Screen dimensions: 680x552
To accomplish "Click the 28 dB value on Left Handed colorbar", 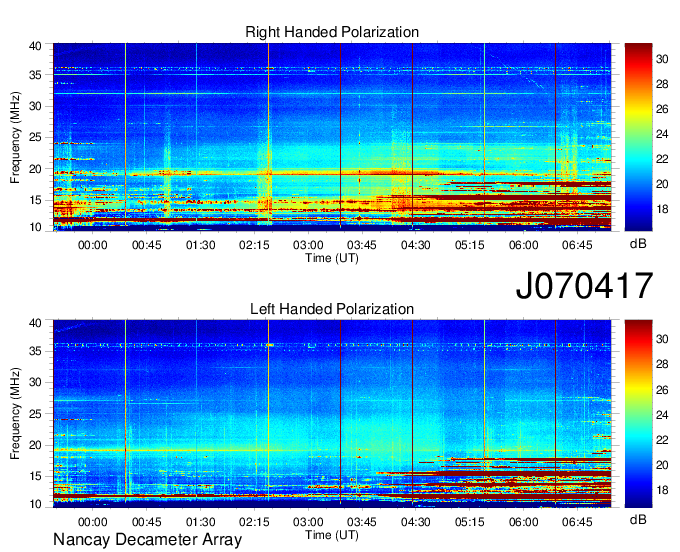I will coord(662,364).
